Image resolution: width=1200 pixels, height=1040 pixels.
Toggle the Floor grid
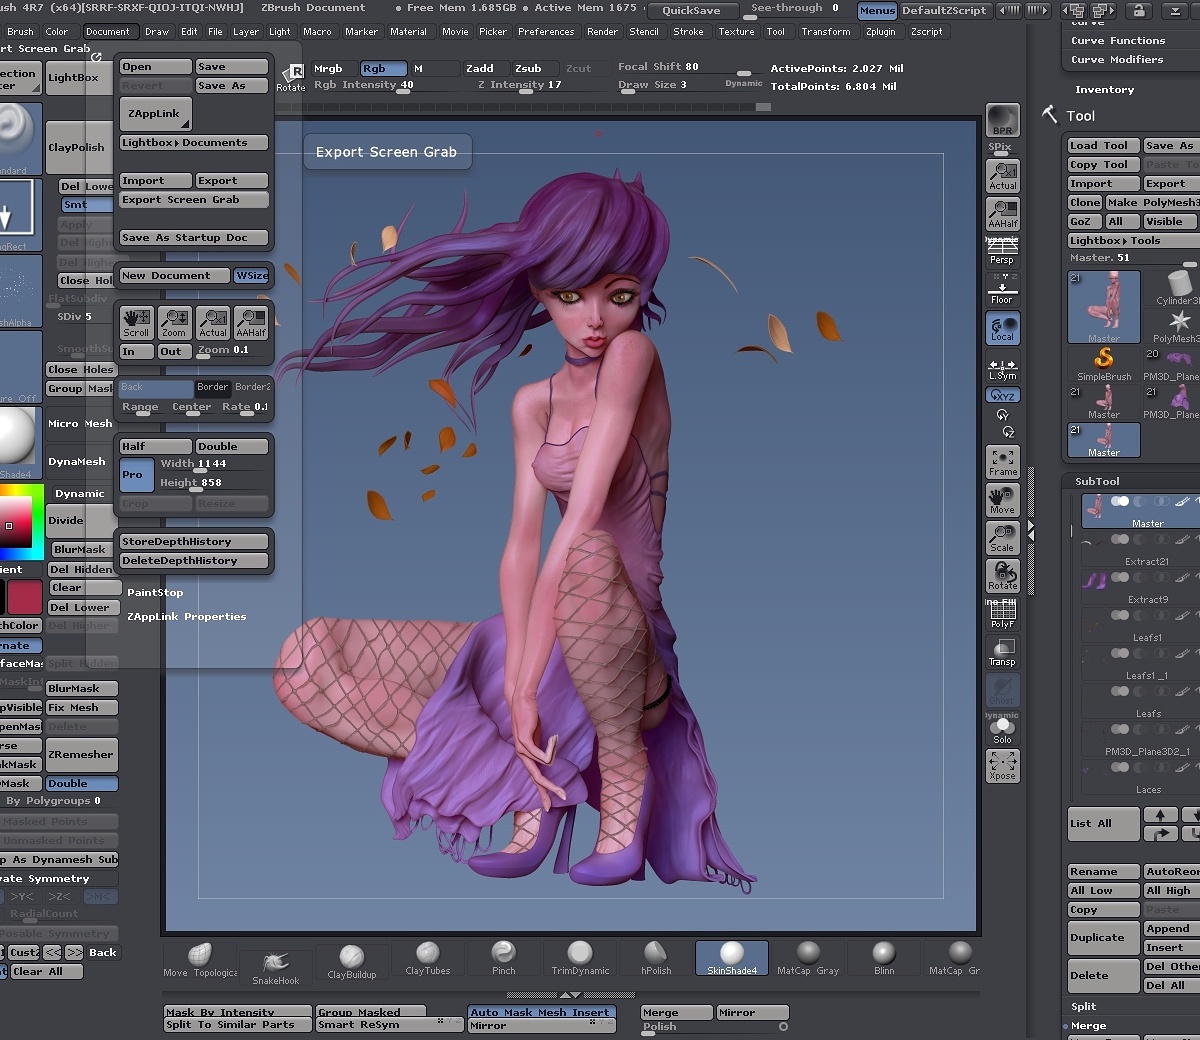point(1002,290)
